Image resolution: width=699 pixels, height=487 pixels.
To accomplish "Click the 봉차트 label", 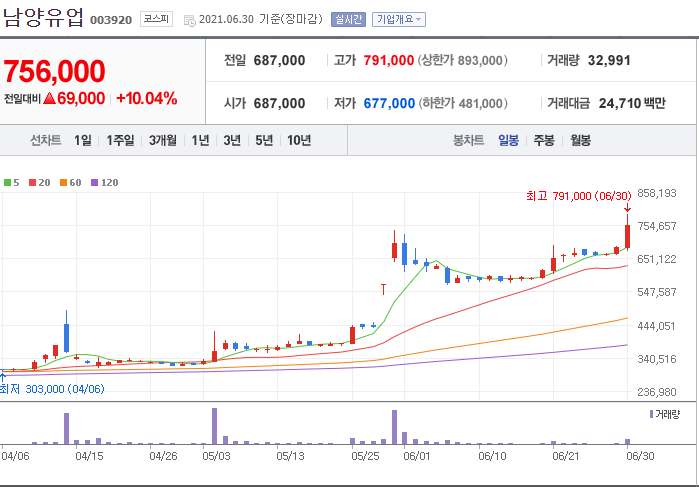I will (468, 140).
